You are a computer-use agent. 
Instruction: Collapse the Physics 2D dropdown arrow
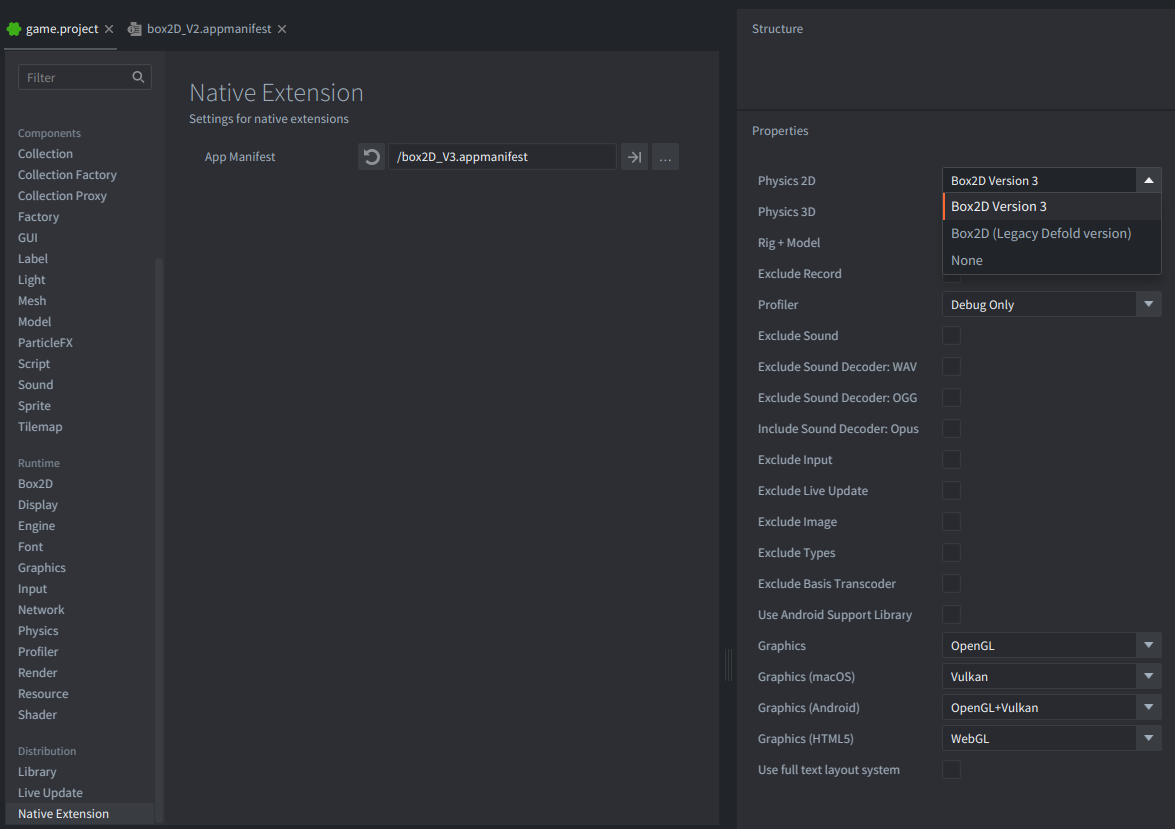pos(1148,180)
